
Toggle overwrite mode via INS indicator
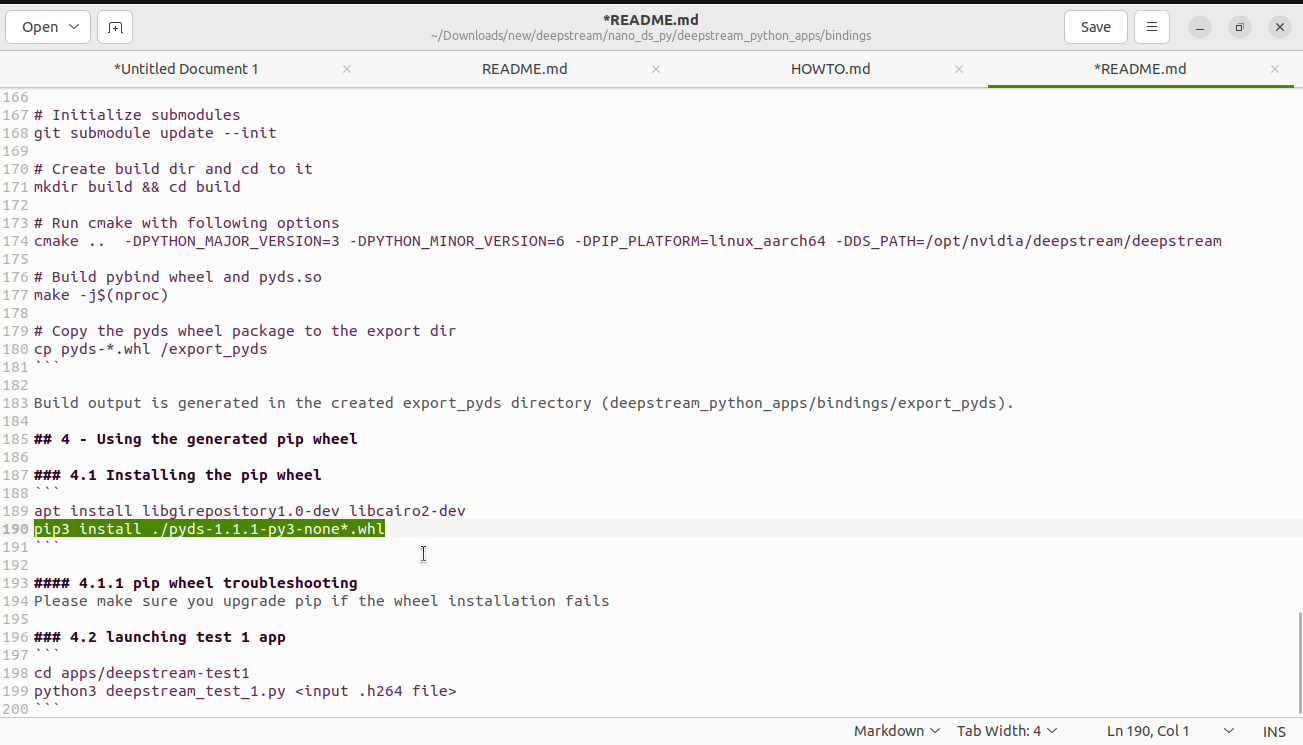pyautogui.click(x=1274, y=731)
